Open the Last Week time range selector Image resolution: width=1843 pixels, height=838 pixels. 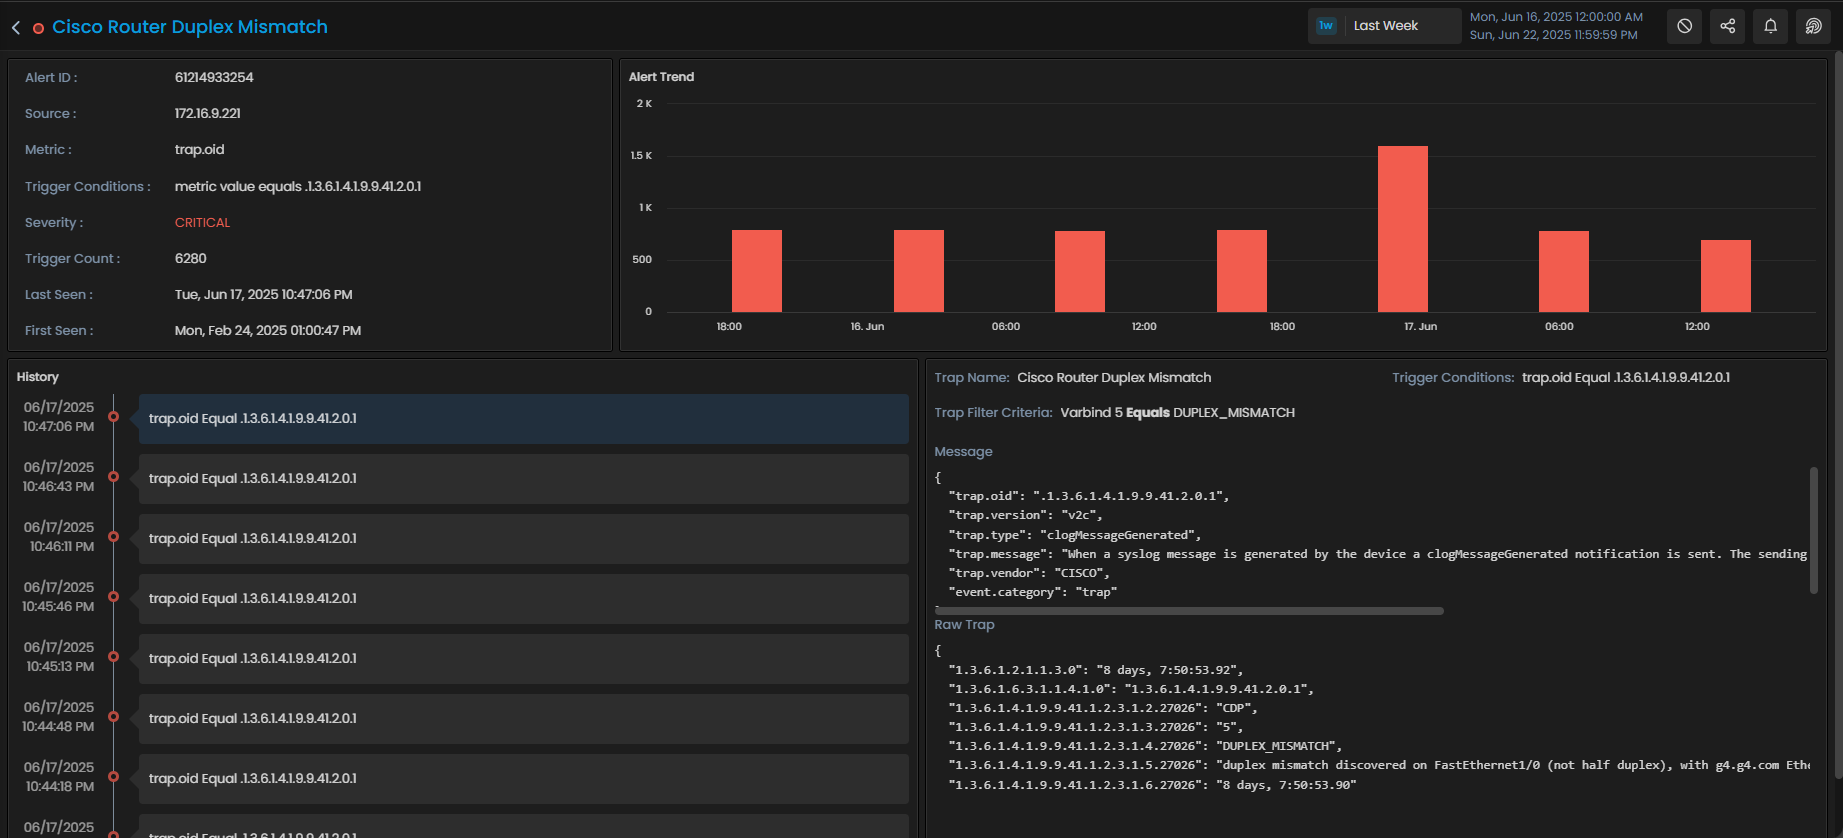[x=1385, y=26]
